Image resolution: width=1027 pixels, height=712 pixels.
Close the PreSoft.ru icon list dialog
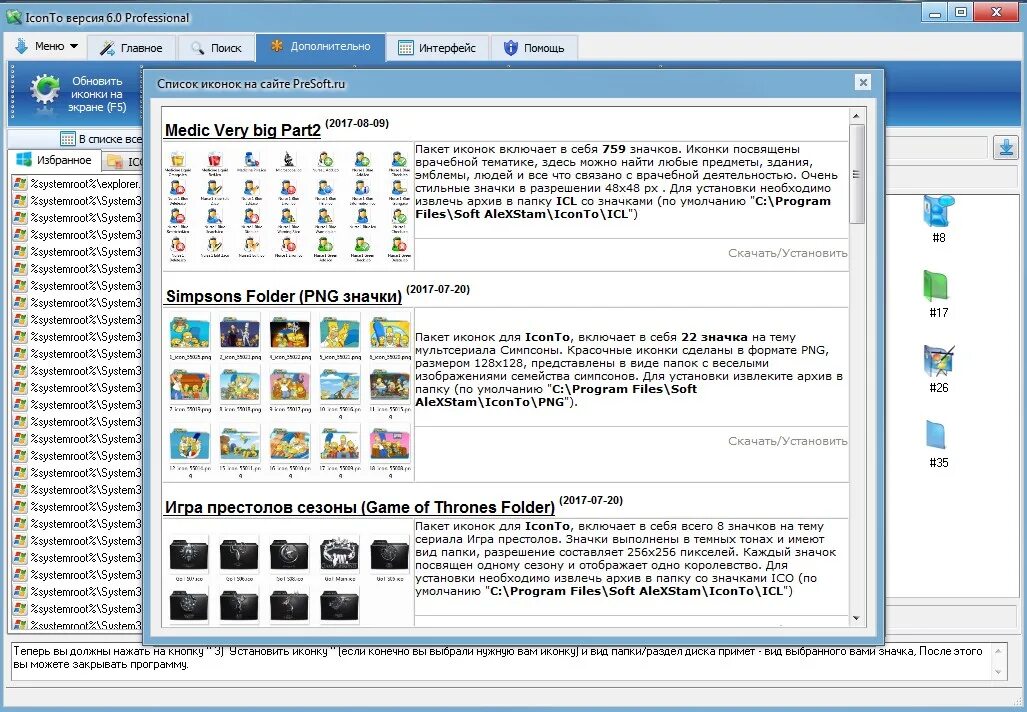click(x=863, y=83)
